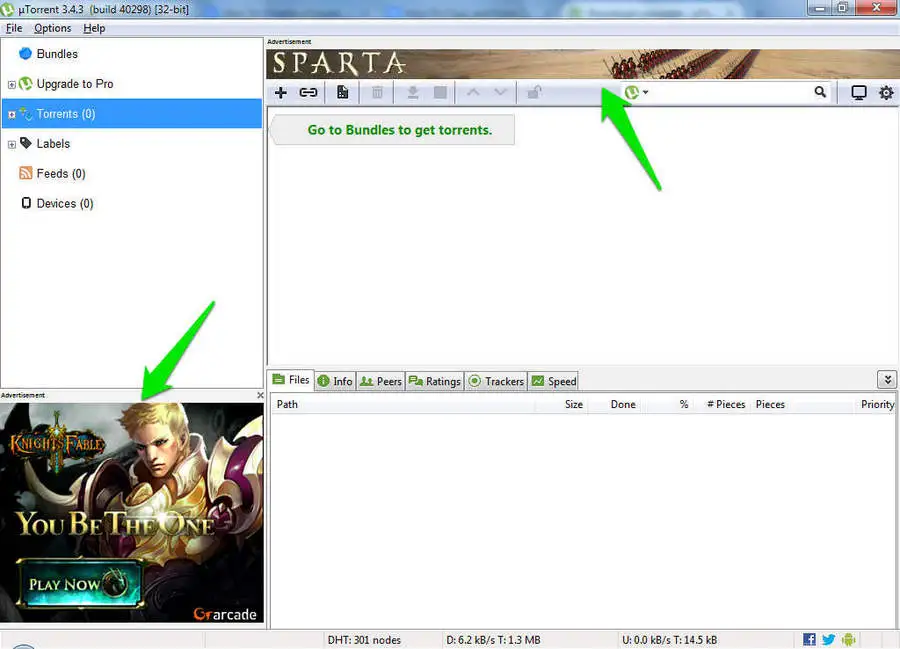
Task: Click the Add Torrent plus icon
Action: 281,92
